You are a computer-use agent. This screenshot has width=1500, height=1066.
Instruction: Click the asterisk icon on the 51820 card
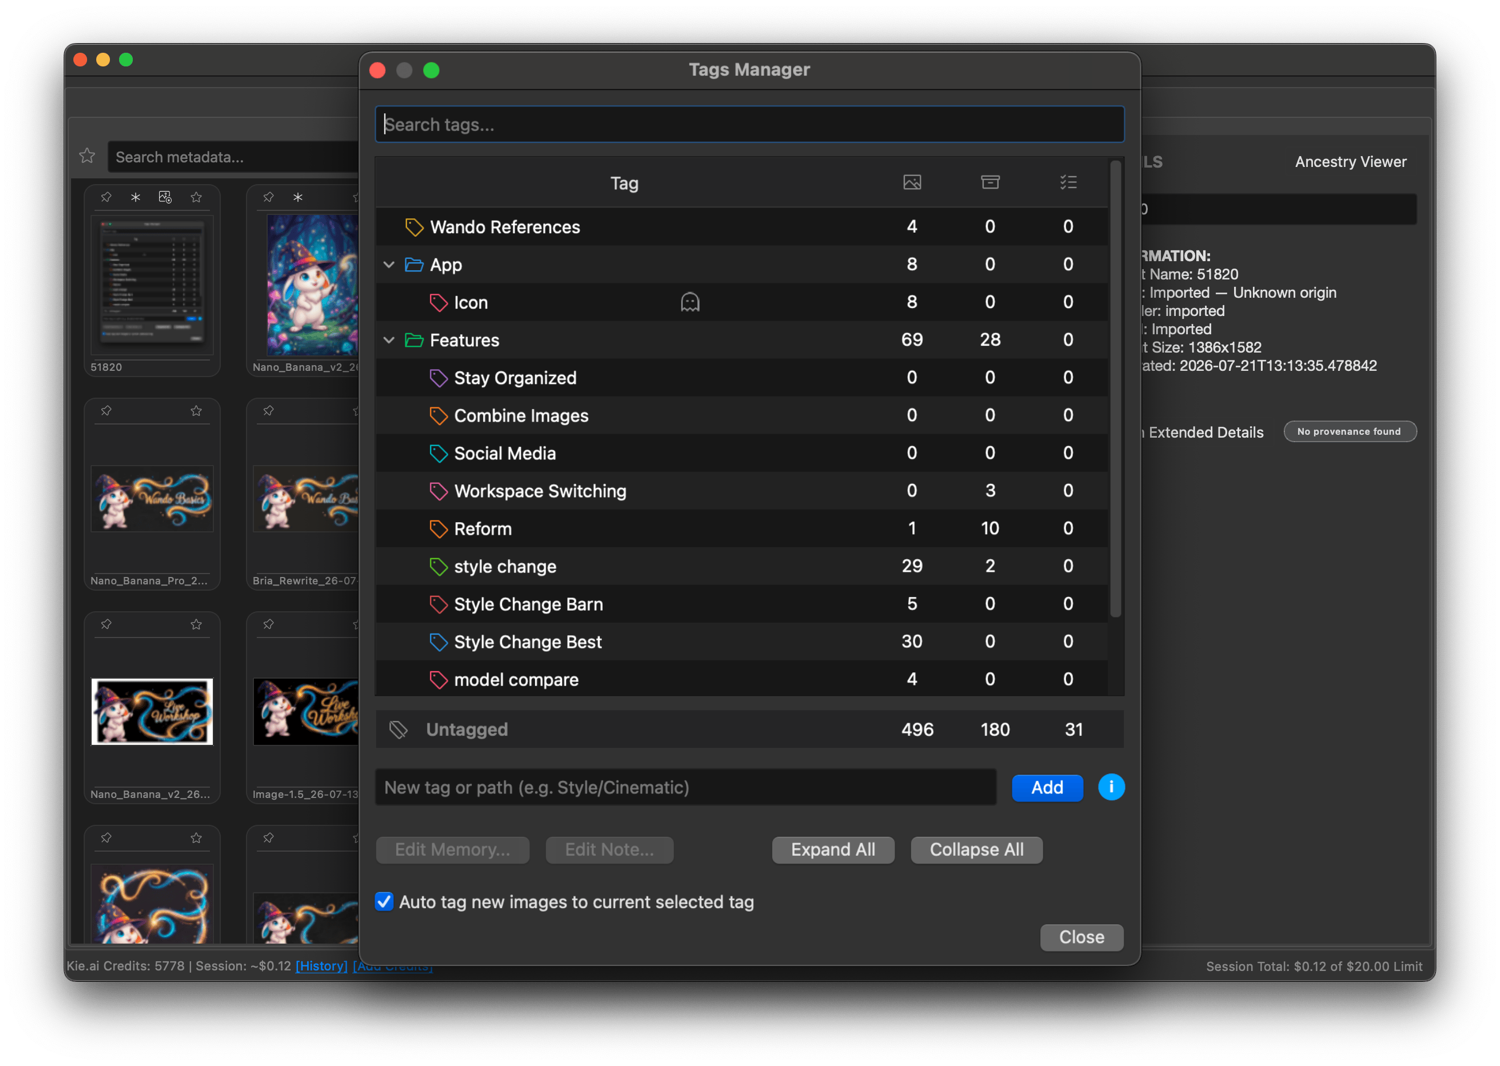pos(135,197)
